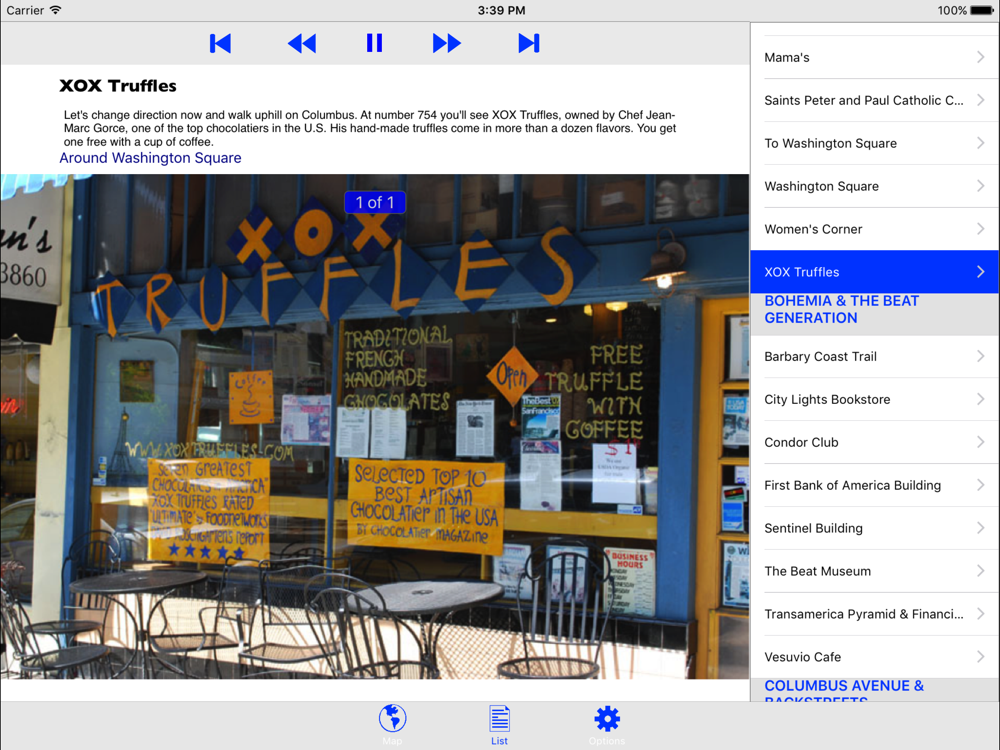The image size is (1000, 750).
Task: Open The Beat Museum stop
Action: [x=875, y=571]
